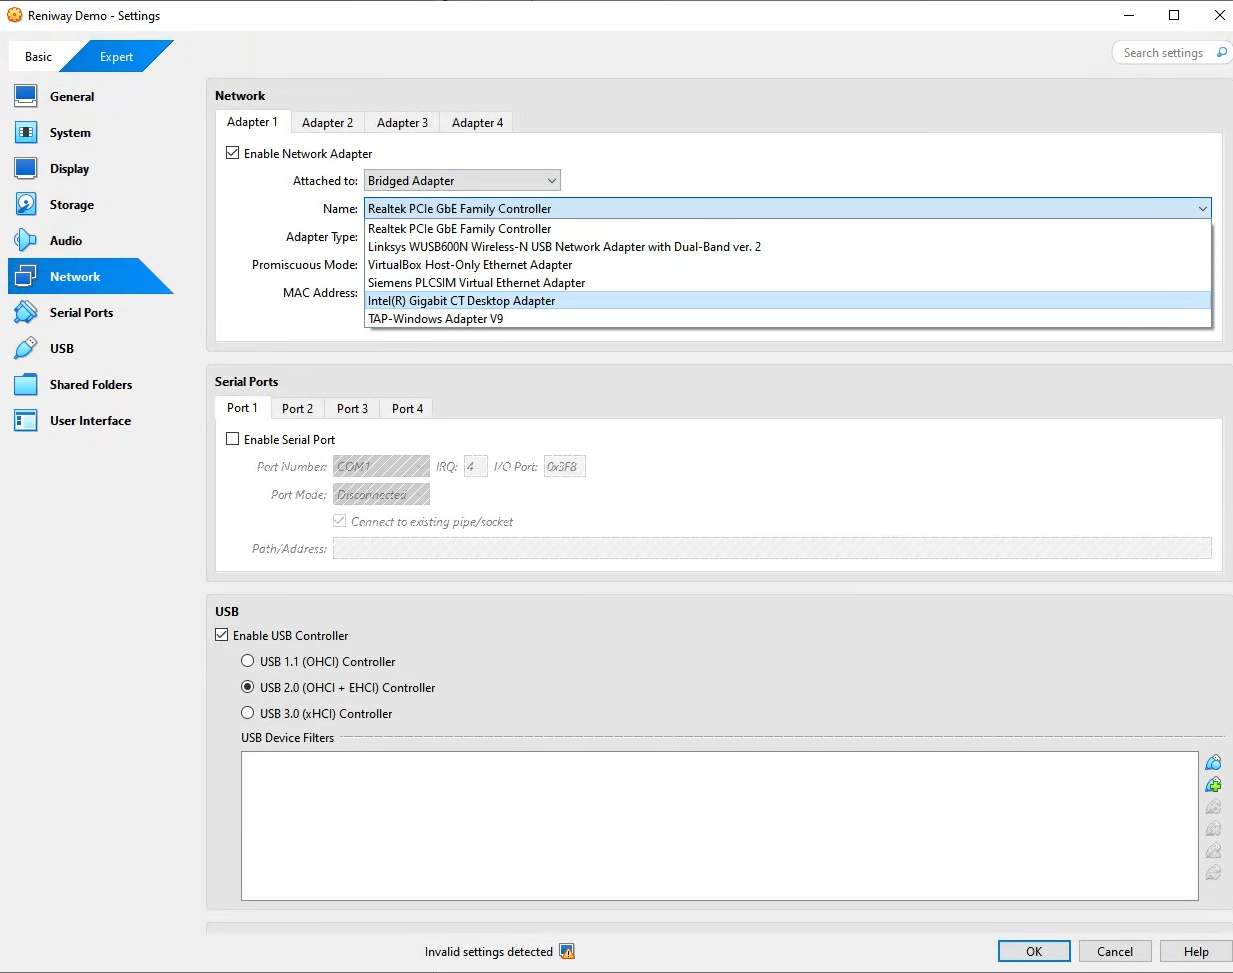Open the Port Mode dropdown
Image resolution: width=1233 pixels, height=973 pixels.
[x=381, y=495]
